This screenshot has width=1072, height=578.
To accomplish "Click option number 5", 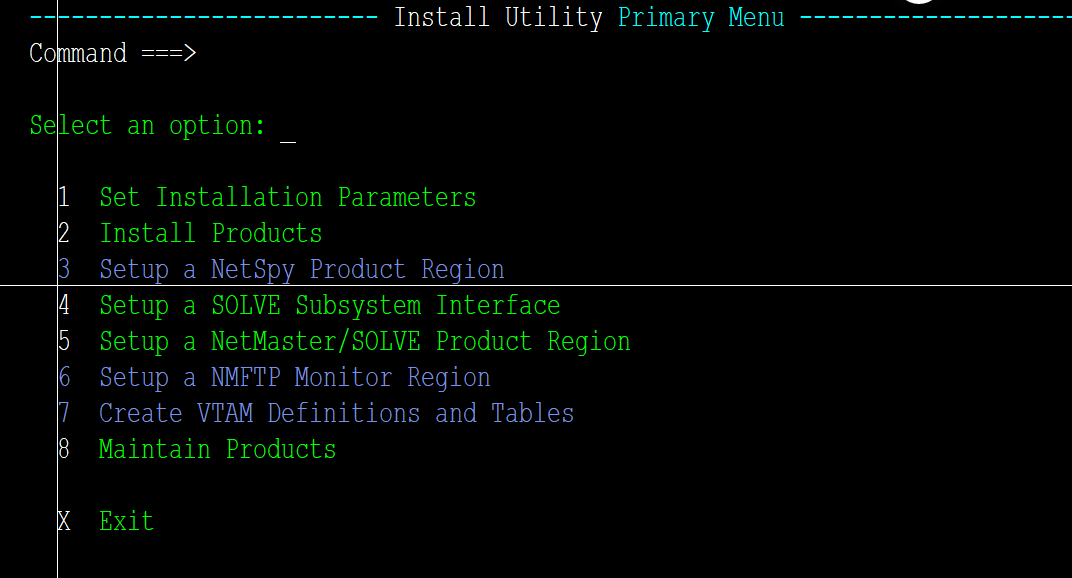I will pos(64,342).
